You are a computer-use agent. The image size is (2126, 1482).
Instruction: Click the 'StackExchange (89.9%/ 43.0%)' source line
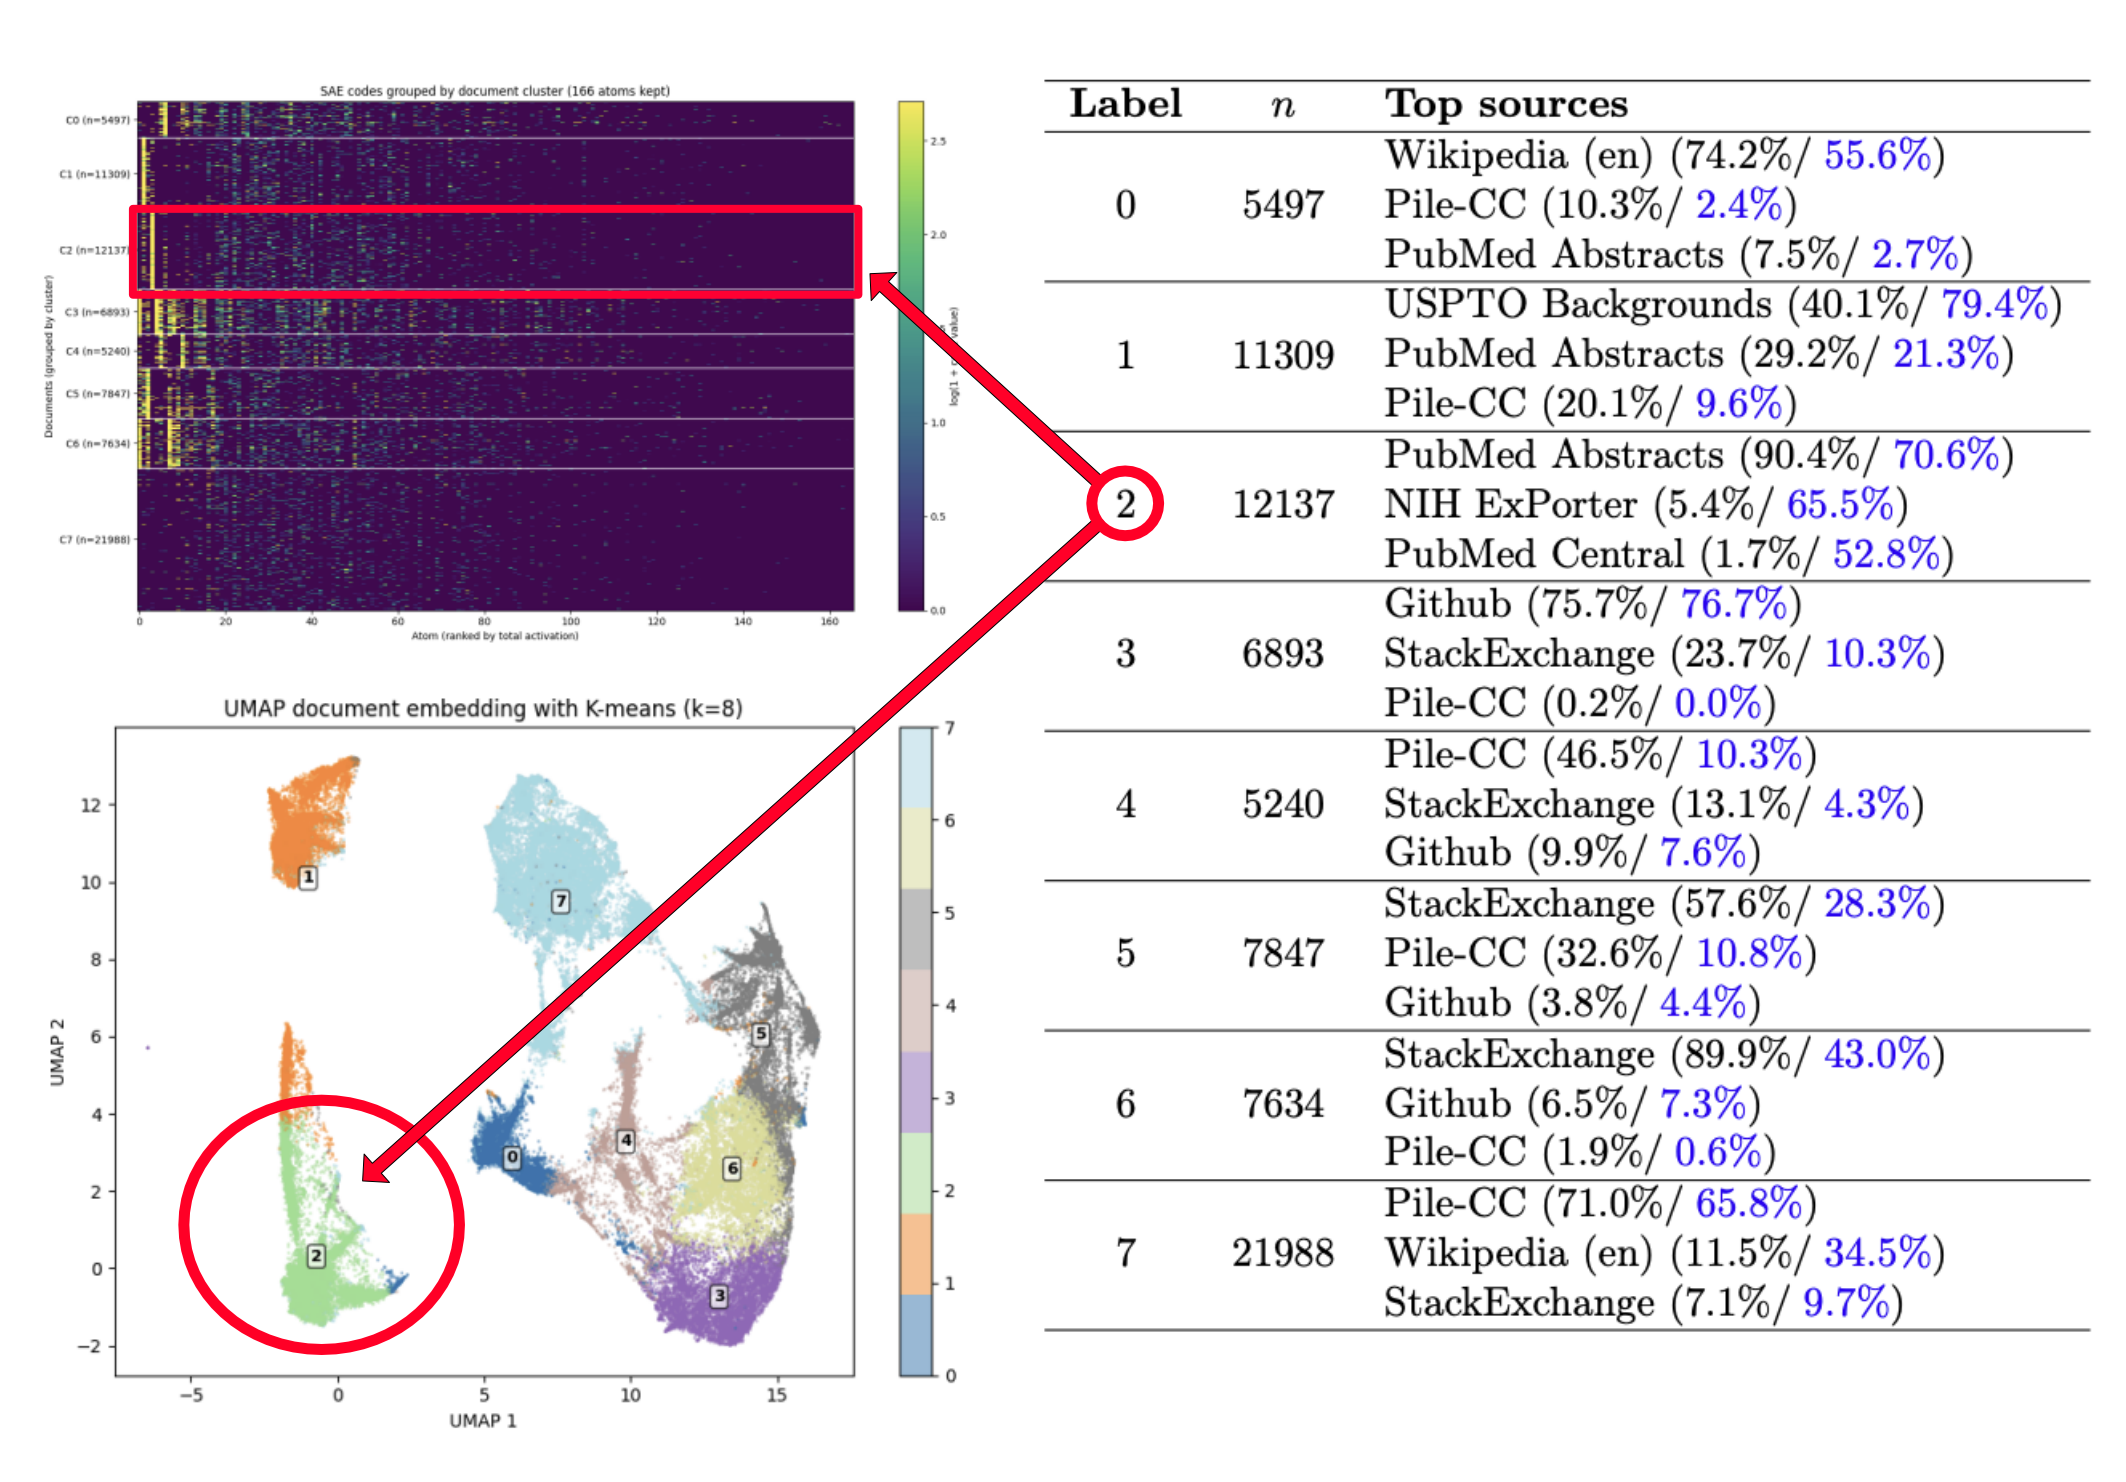(x=1665, y=1054)
